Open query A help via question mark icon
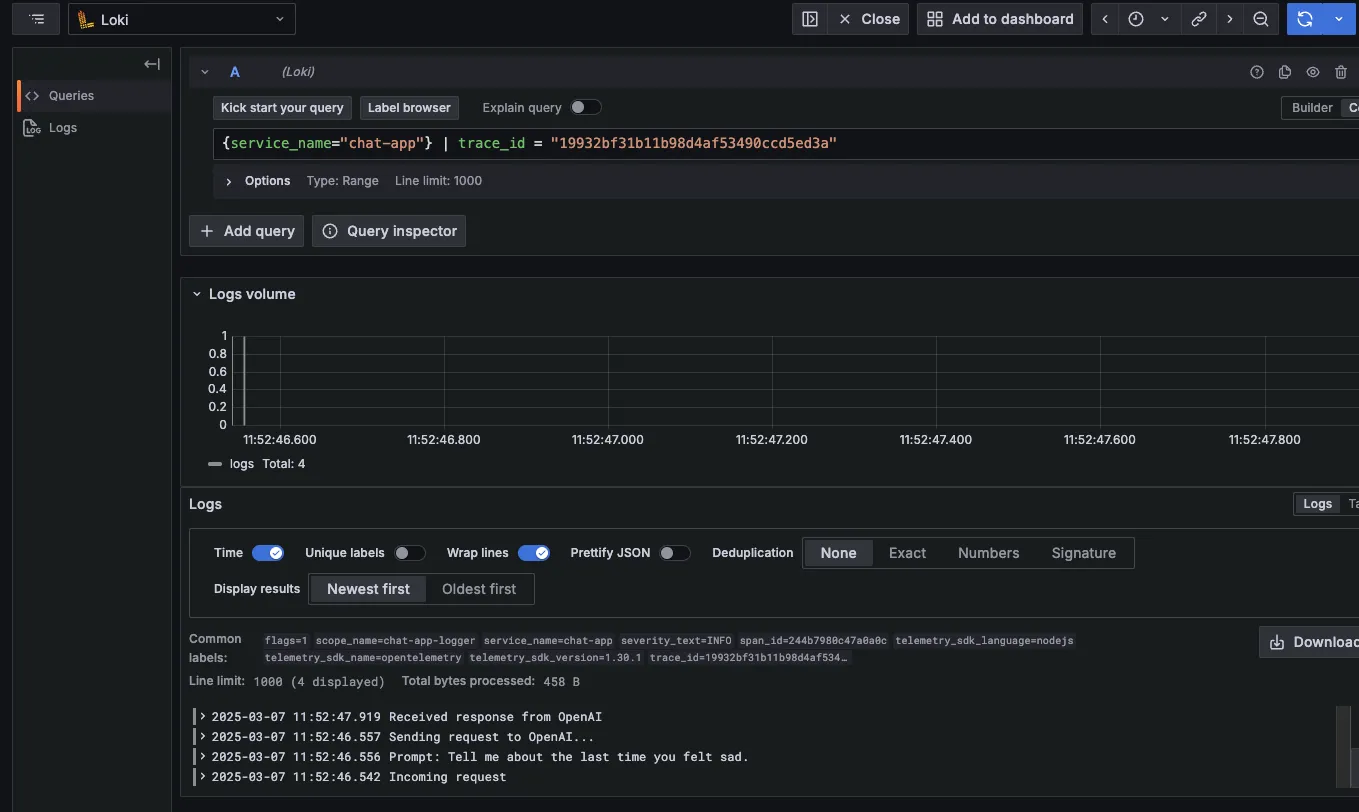This screenshot has width=1359, height=812. tap(1257, 71)
